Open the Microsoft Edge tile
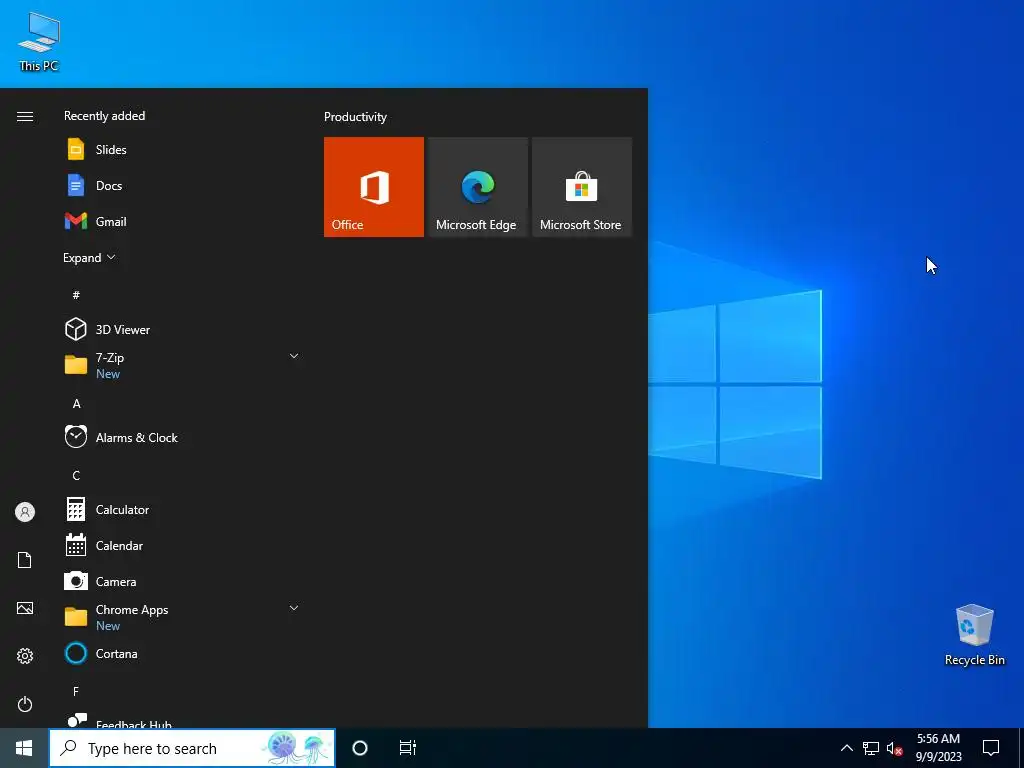This screenshot has height=768, width=1024. pyautogui.click(x=477, y=187)
